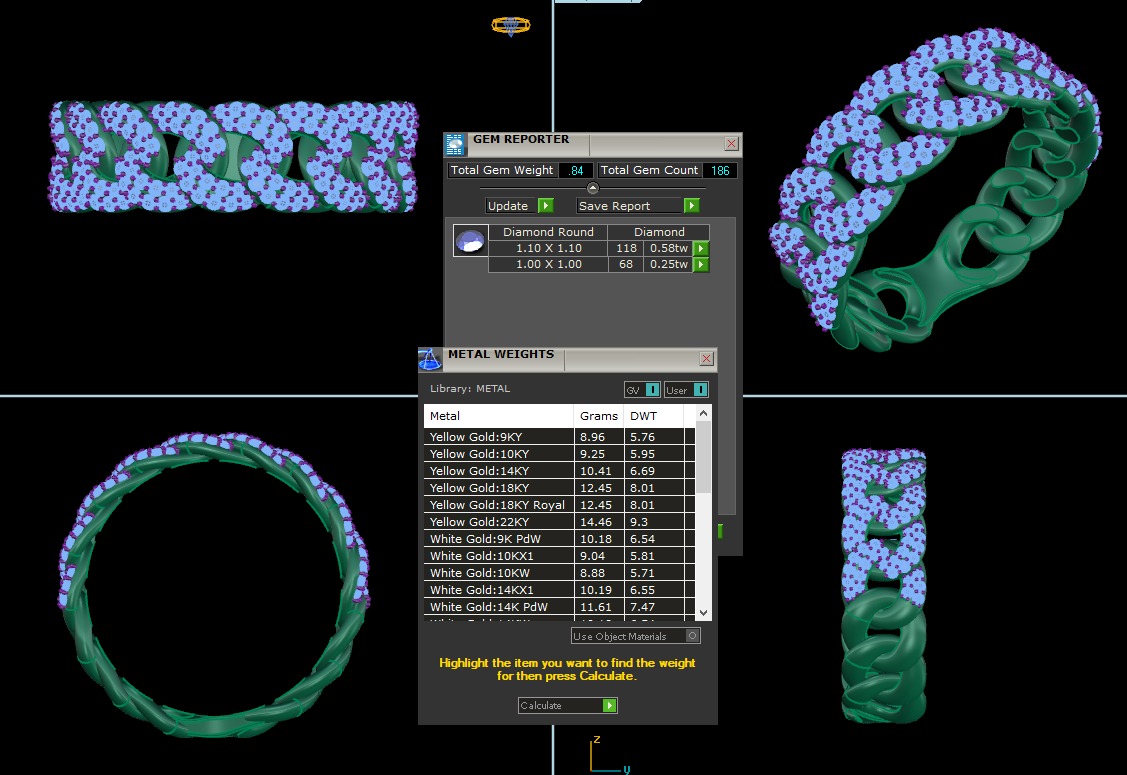Close the Metal Weights panel
The width and height of the screenshot is (1127, 775).
point(706,359)
